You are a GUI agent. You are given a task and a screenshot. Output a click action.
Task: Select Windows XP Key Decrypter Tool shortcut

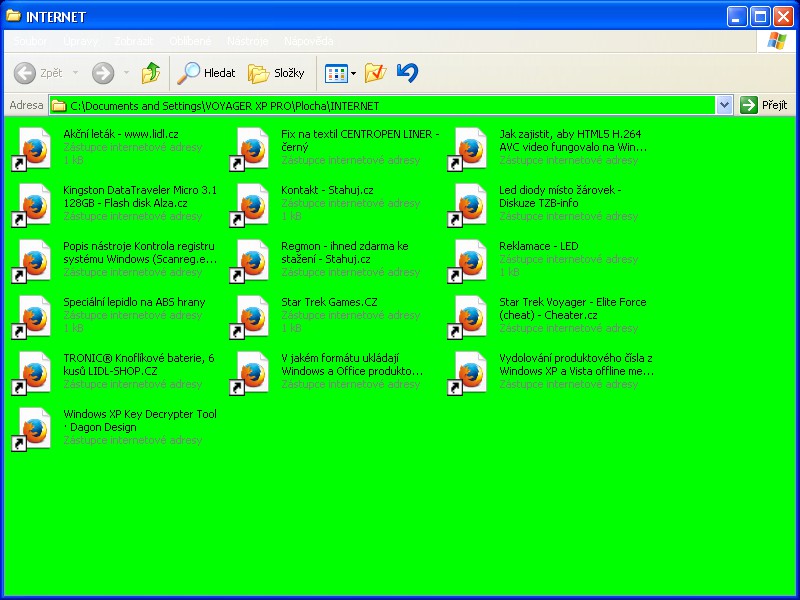pos(139,414)
